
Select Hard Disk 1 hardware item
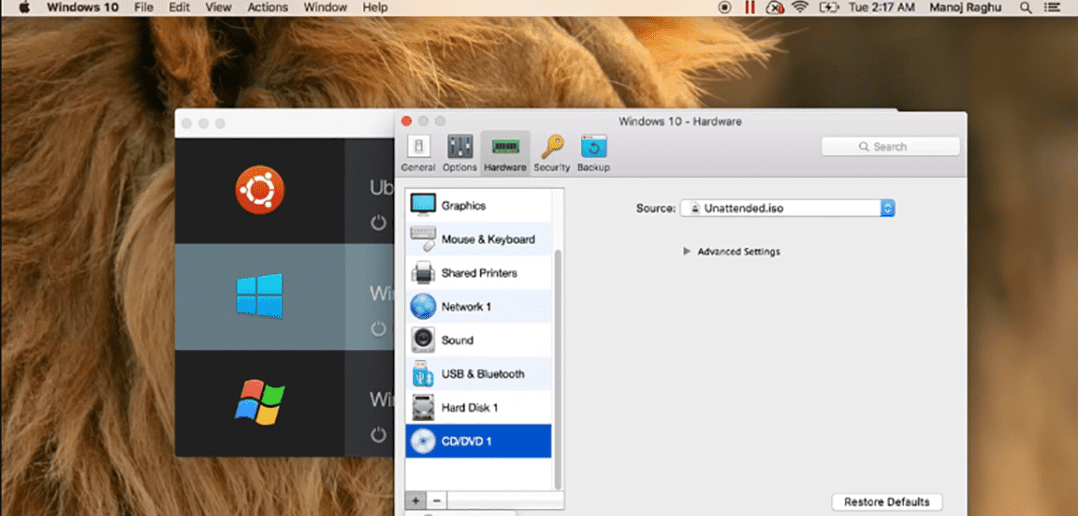(x=478, y=407)
